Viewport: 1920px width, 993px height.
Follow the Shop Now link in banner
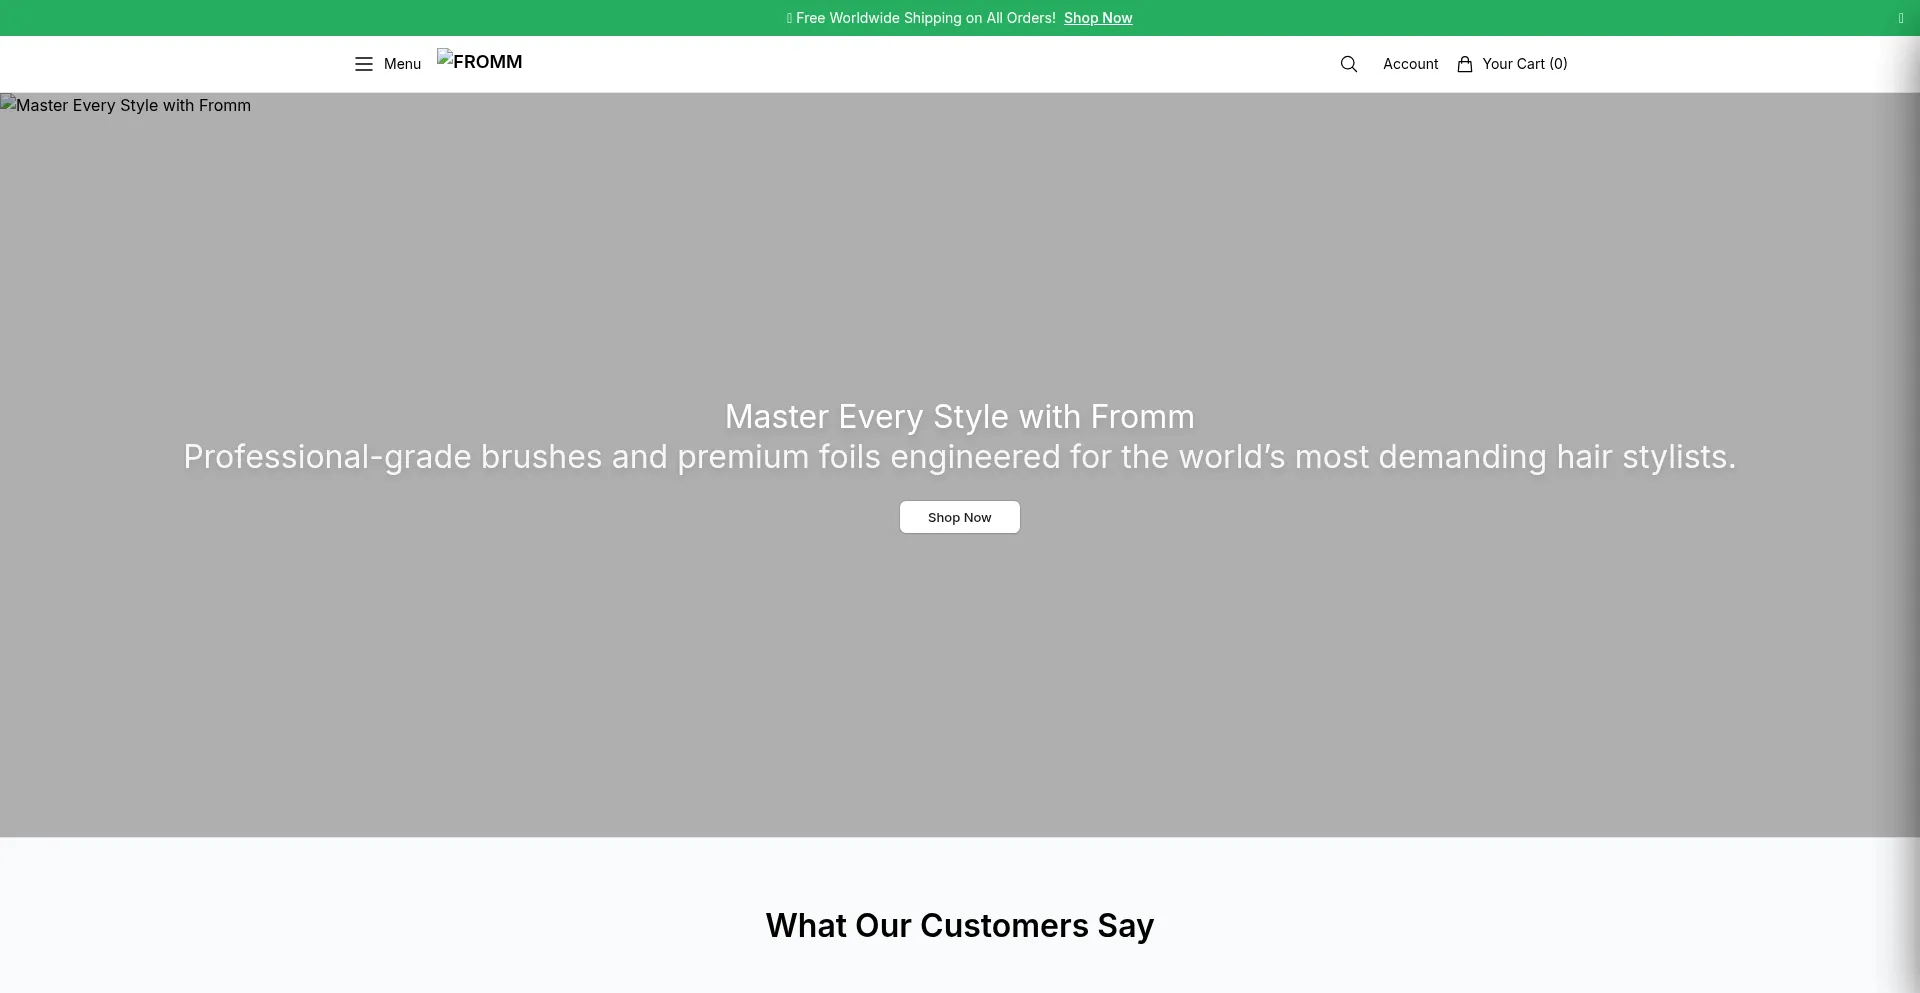1097,18
